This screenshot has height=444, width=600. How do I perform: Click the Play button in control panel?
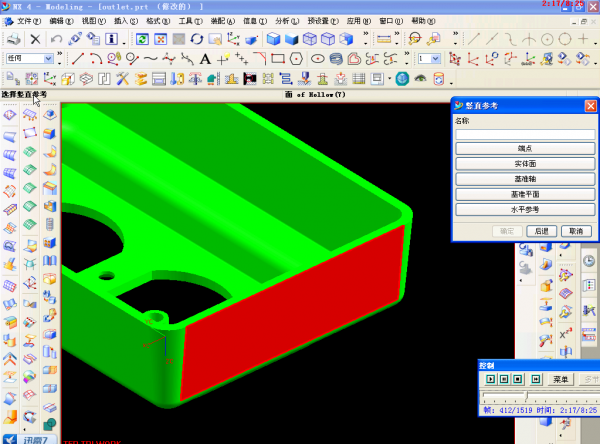point(491,379)
